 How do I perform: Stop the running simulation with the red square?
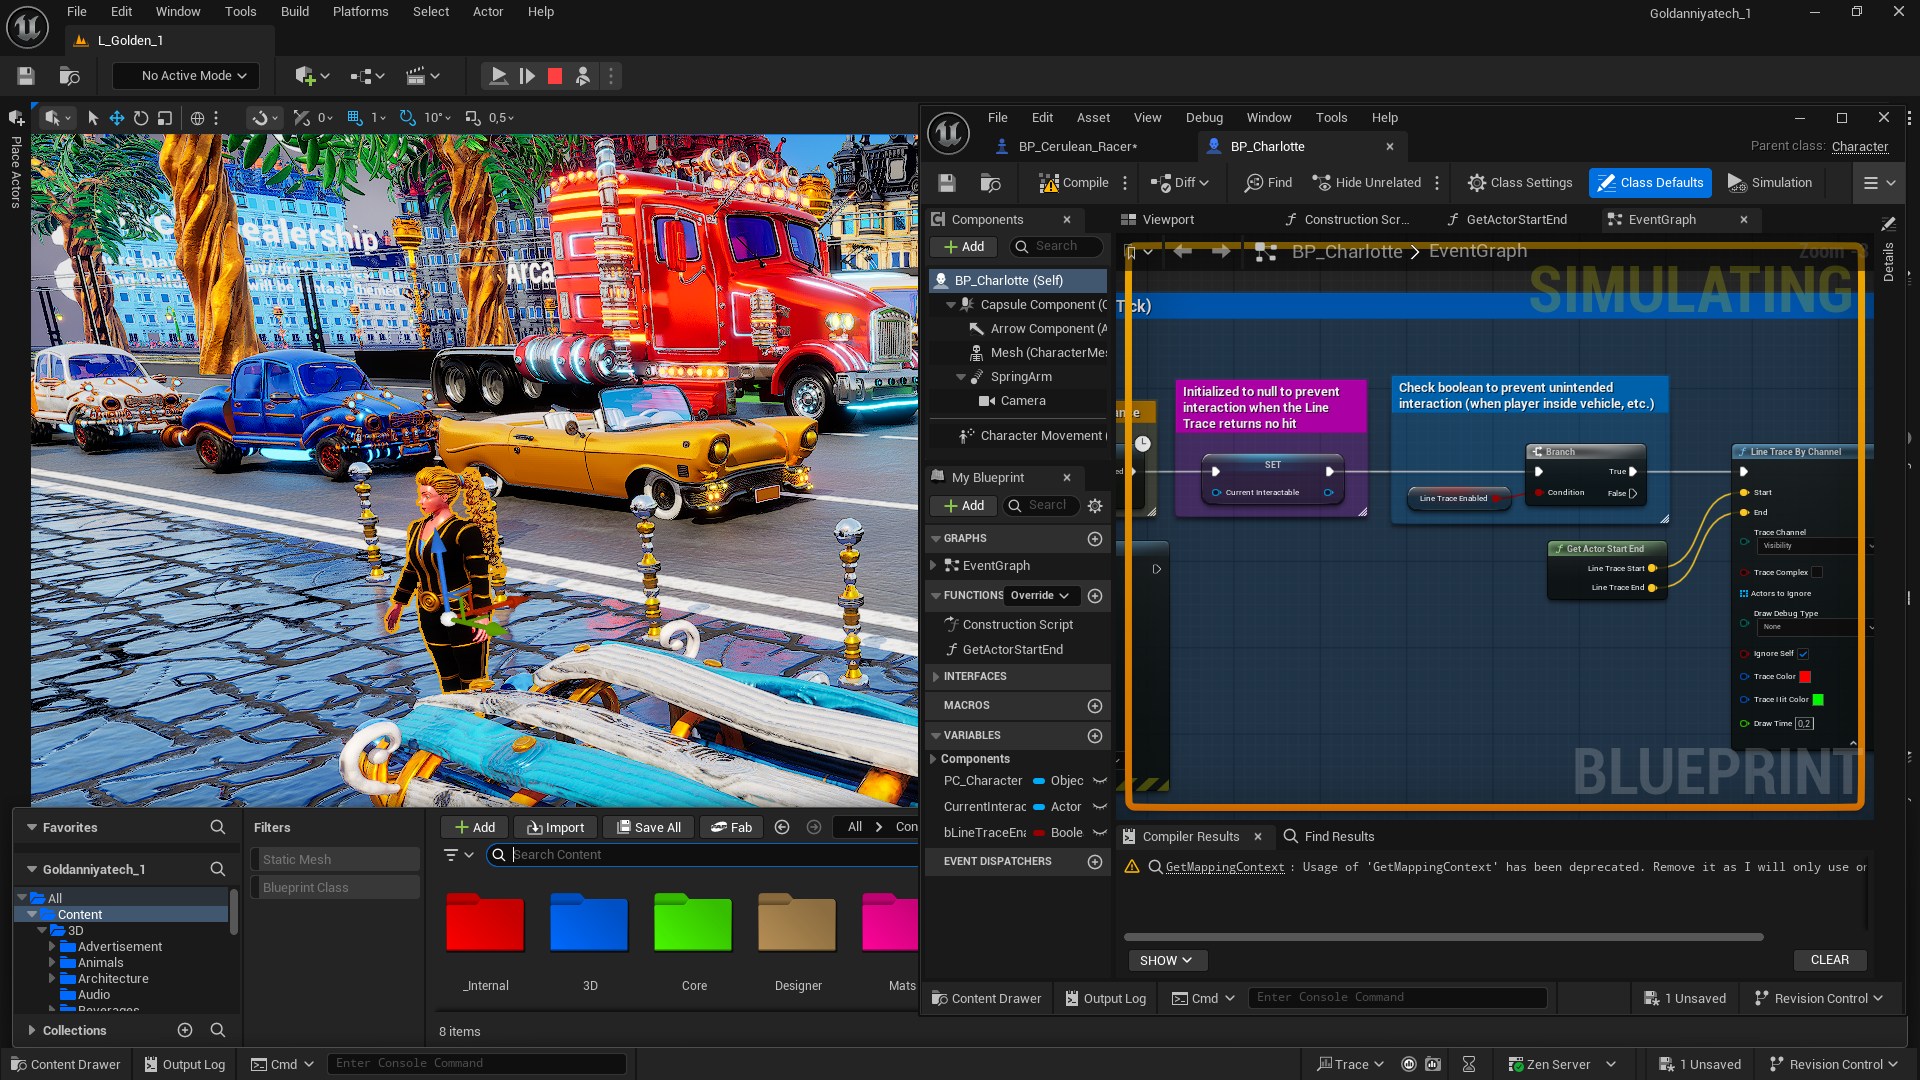(555, 75)
